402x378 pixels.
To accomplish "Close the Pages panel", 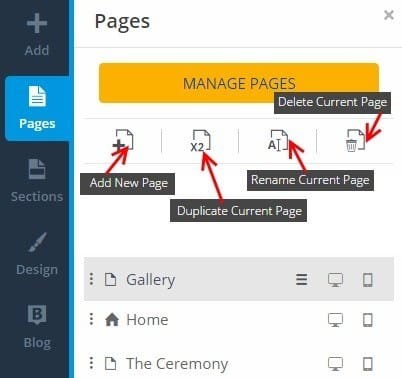I will pyautogui.click(x=389, y=15).
